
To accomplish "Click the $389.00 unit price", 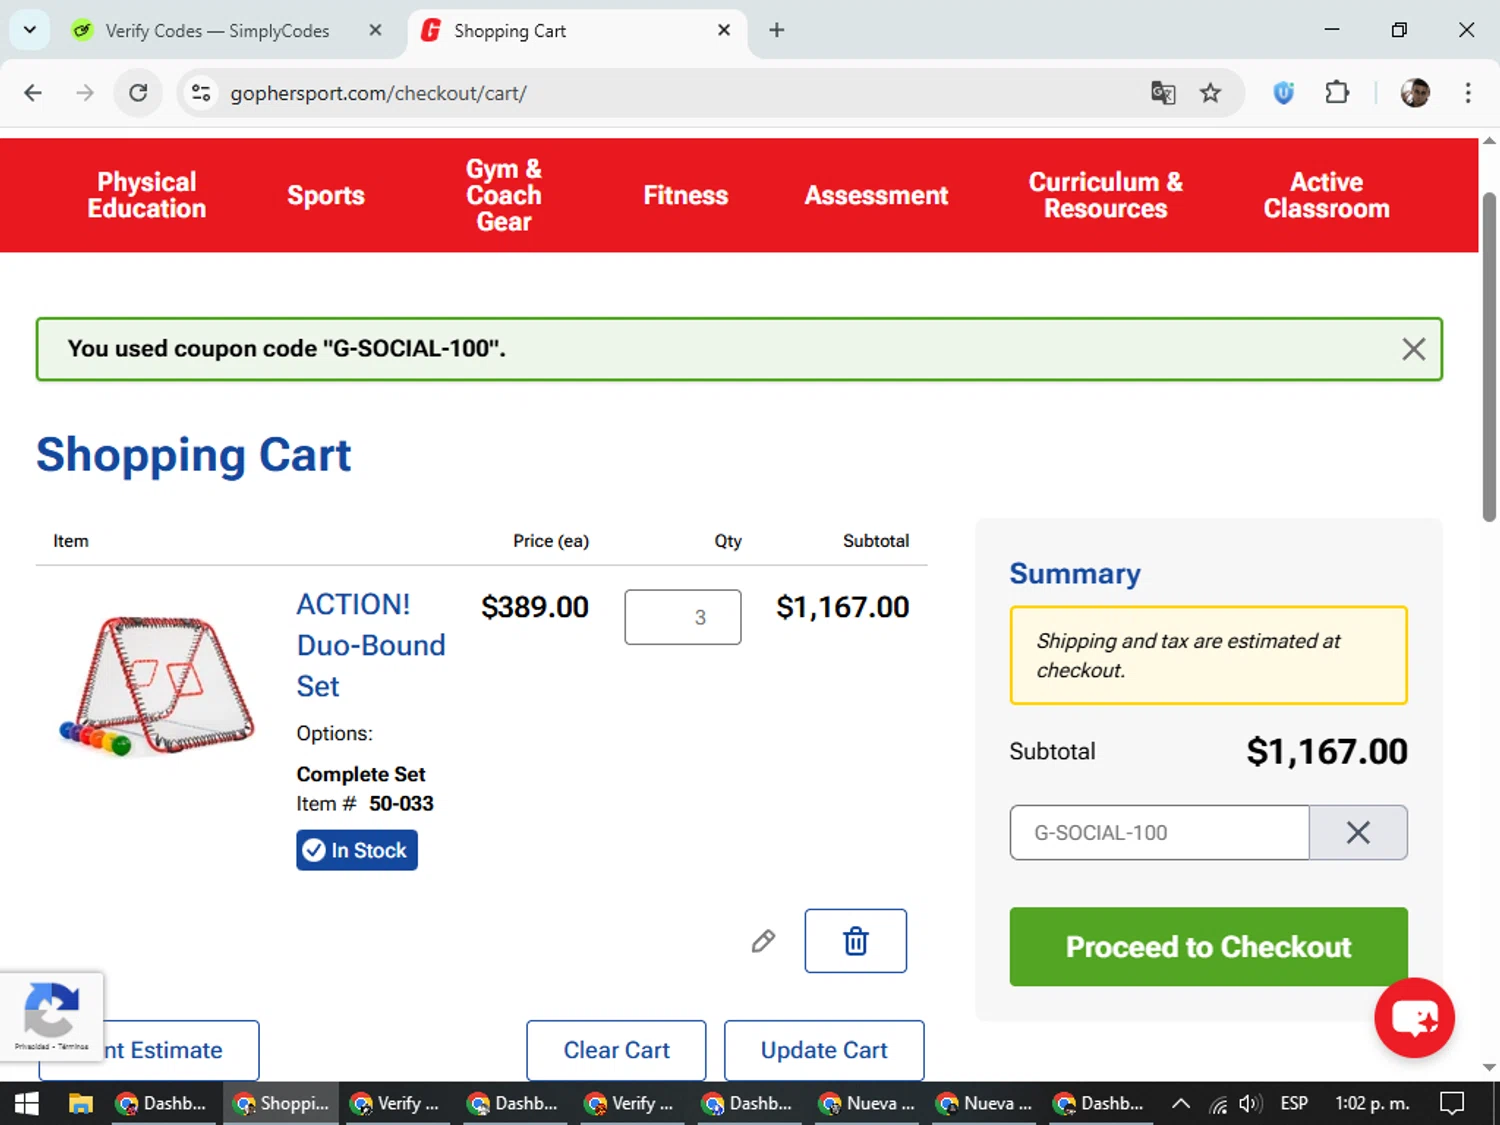I will click(x=535, y=607).
